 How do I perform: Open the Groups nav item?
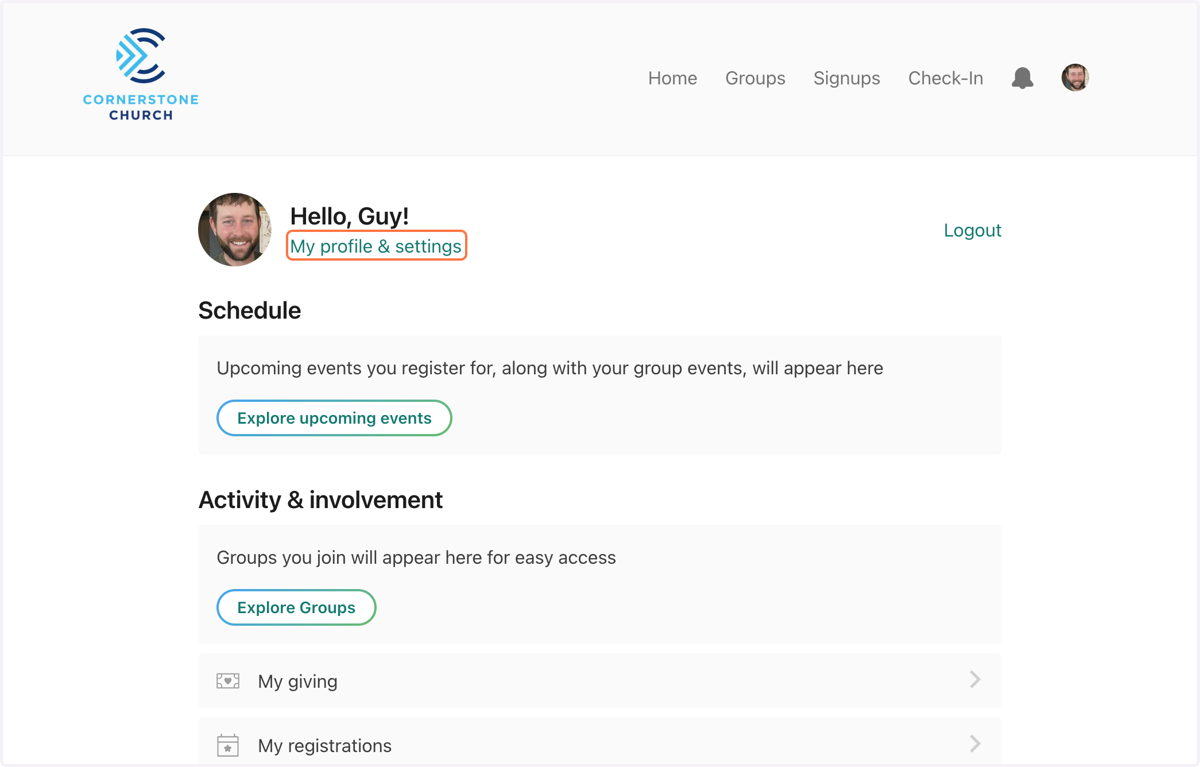[755, 78]
